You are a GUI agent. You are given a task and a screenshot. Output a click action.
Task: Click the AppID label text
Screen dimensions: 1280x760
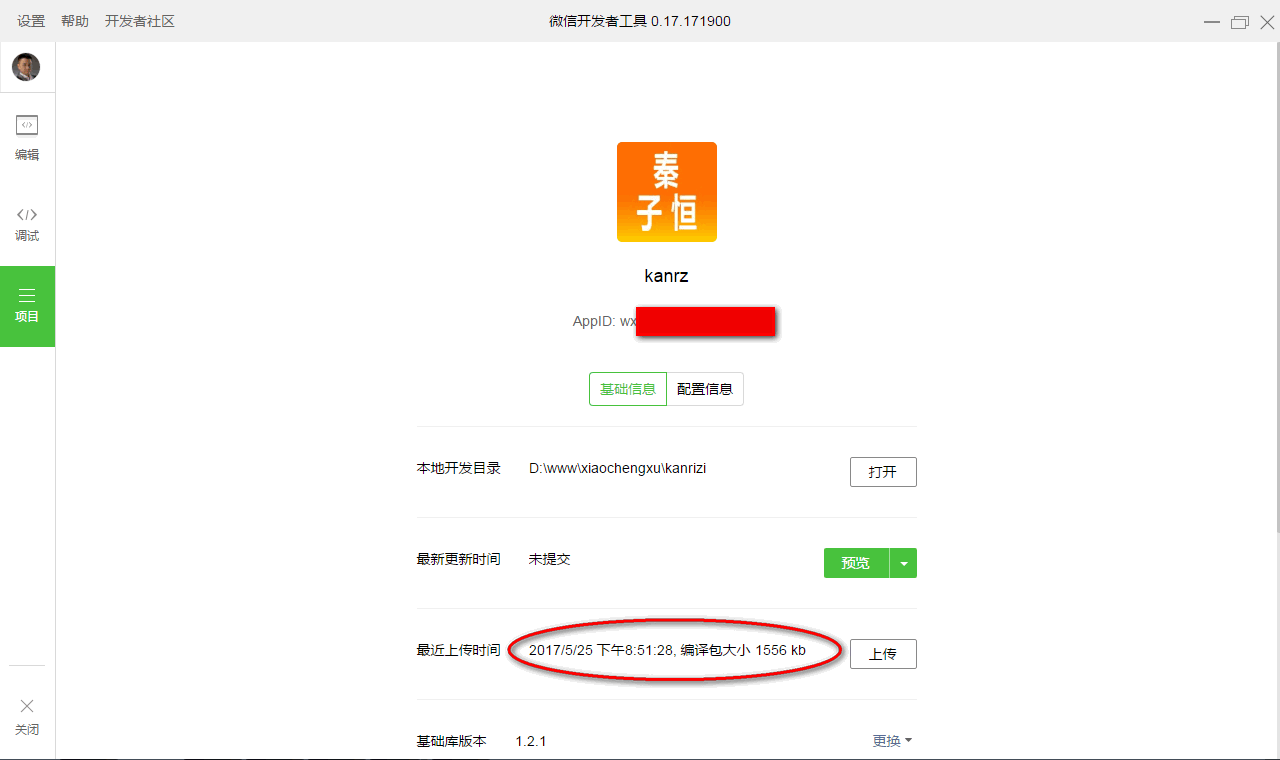[x=594, y=321]
